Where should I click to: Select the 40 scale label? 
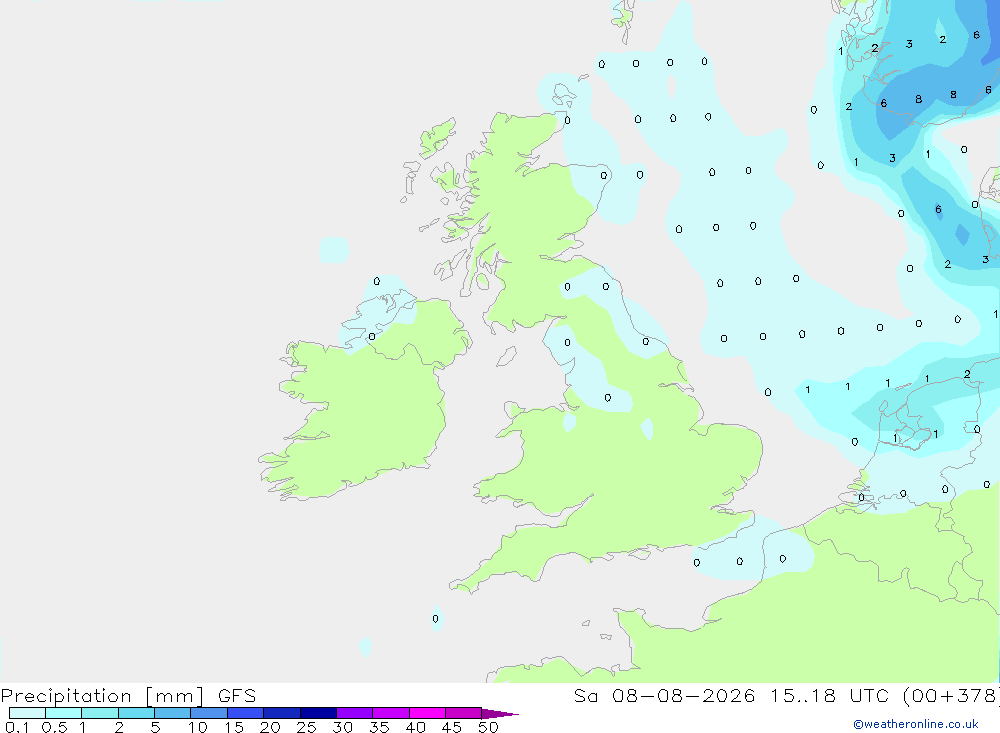pos(416,727)
